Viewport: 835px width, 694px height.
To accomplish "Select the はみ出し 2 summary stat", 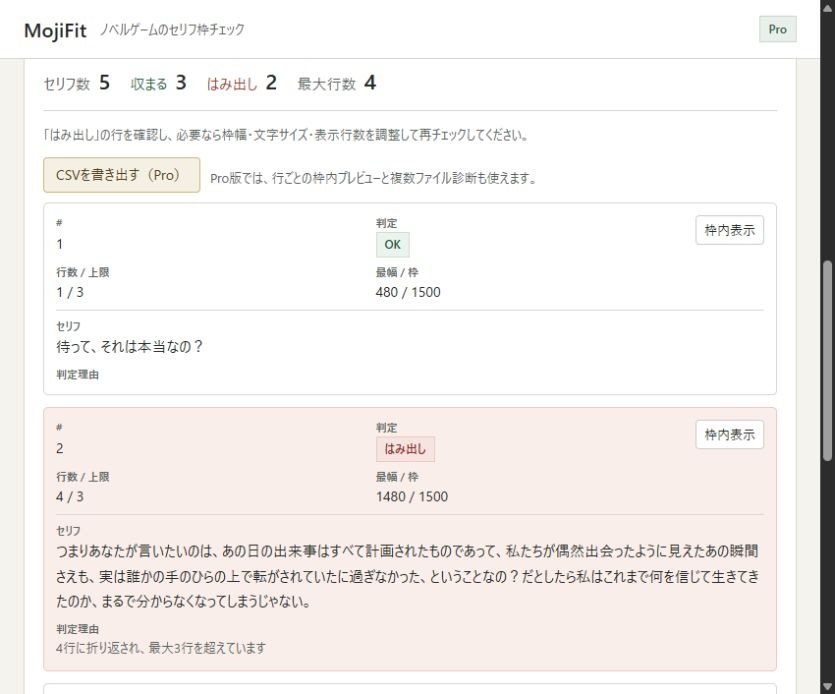I will 242,83.
